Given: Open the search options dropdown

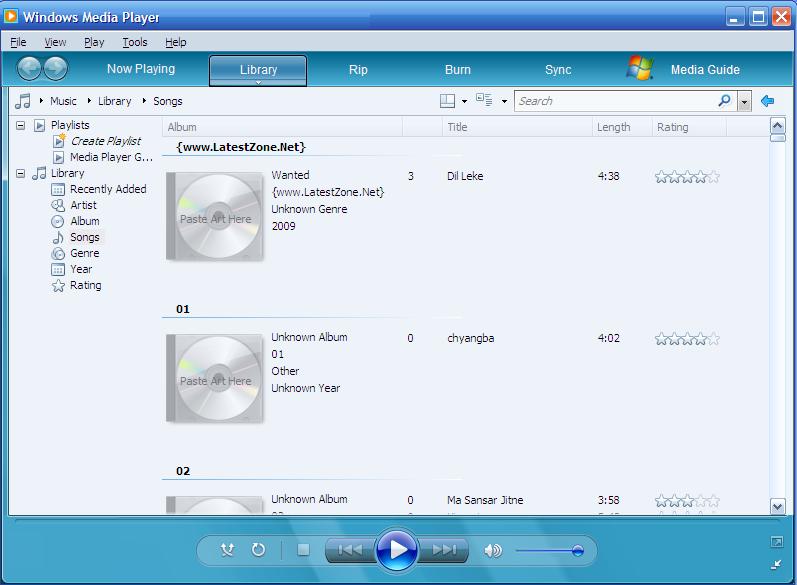Looking at the screenshot, I should pyautogui.click(x=744, y=101).
